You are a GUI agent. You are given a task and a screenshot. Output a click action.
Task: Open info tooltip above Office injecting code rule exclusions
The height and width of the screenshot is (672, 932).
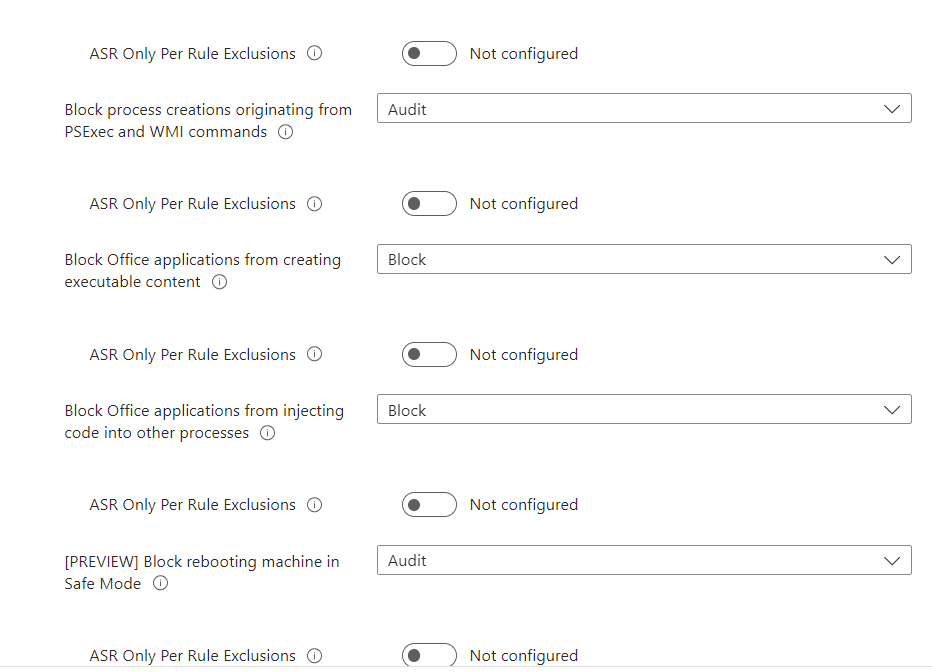coord(314,354)
